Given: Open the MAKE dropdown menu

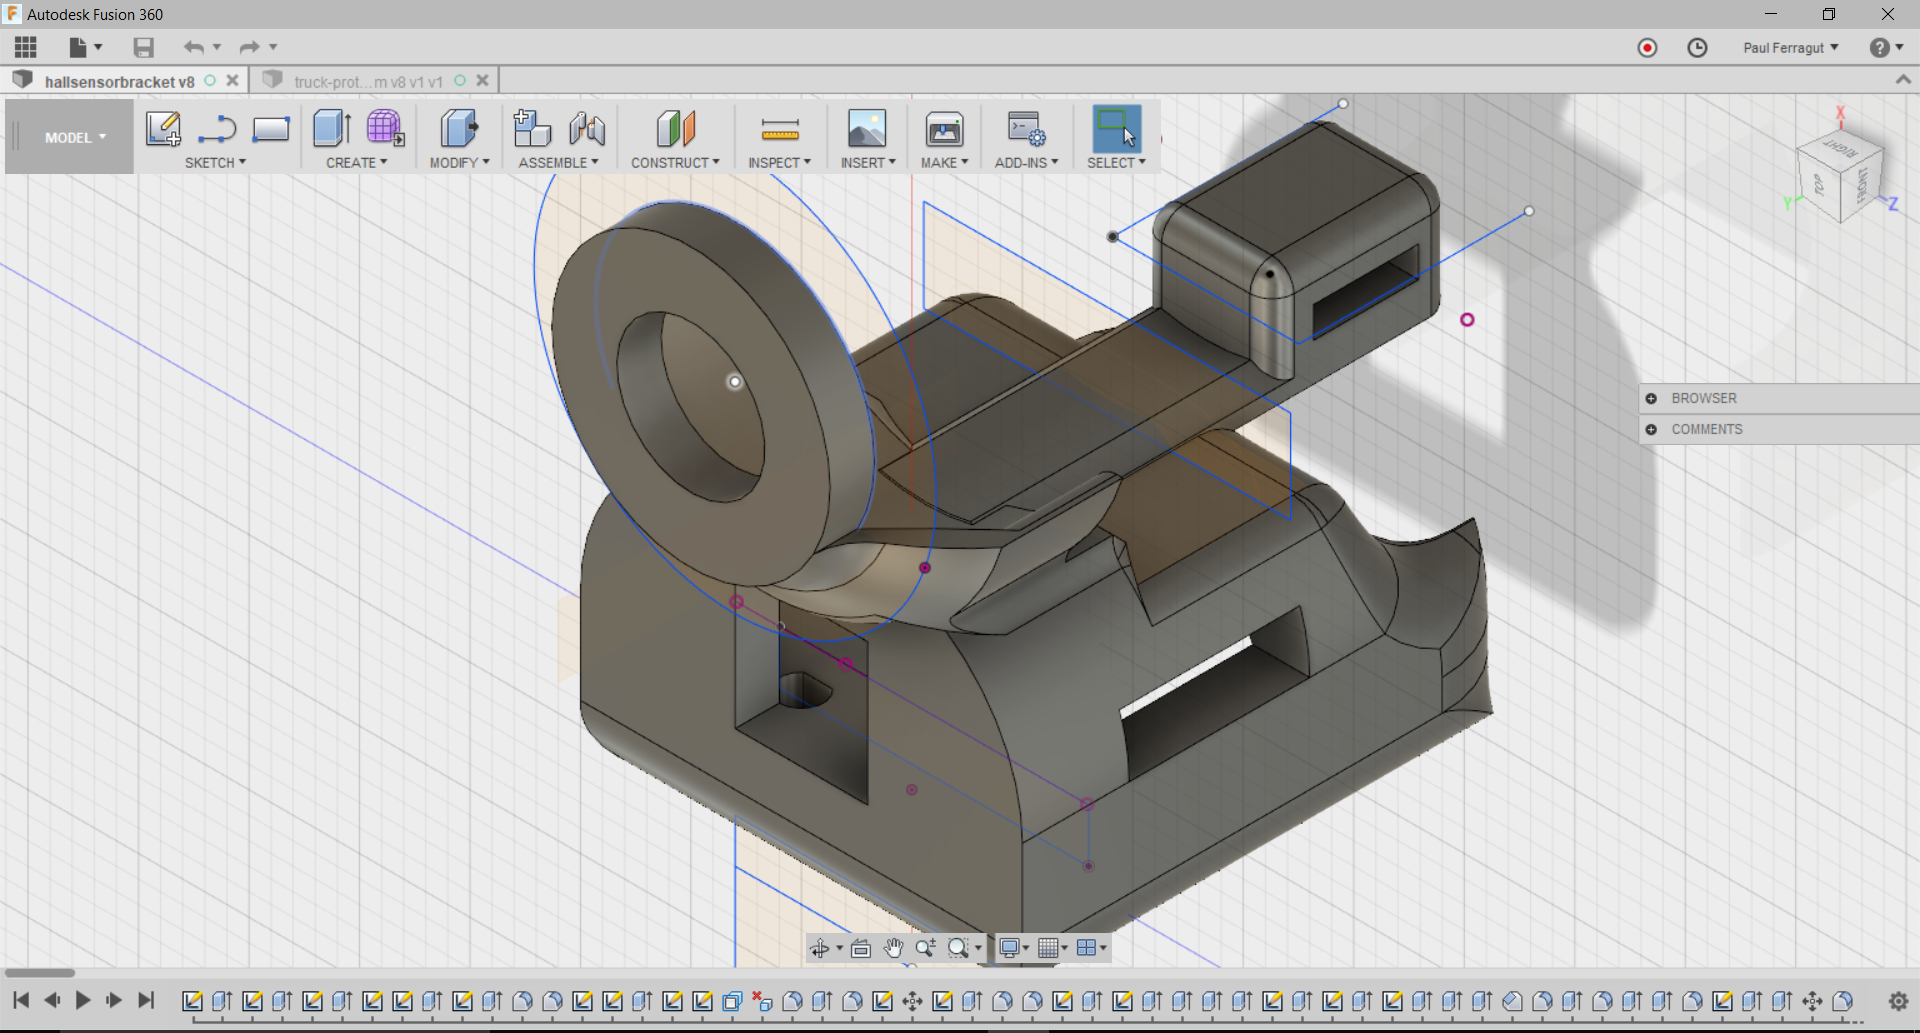Looking at the screenshot, I should coord(944,163).
